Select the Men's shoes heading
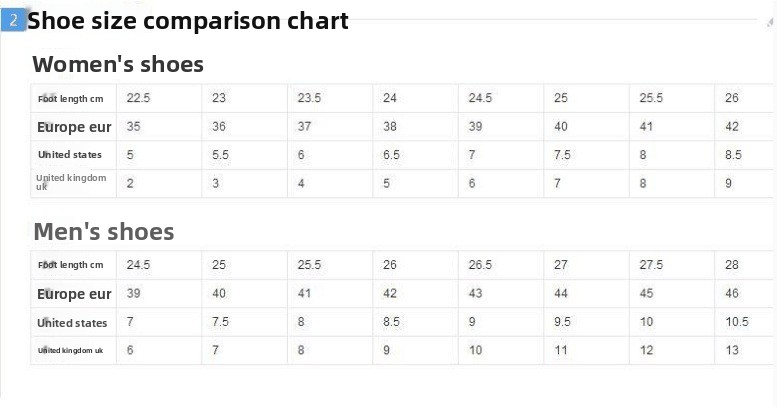This screenshot has height=407, width=777. (x=104, y=232)
